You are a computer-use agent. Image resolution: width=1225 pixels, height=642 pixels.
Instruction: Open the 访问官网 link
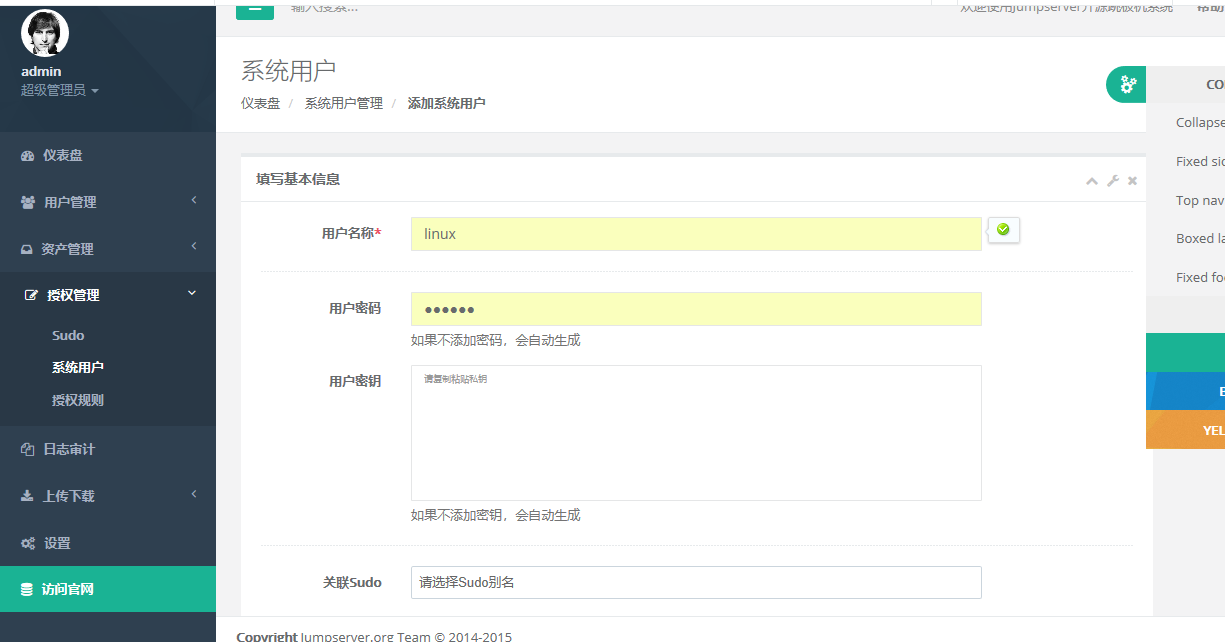pyautogui.click(x=108, y=590)
